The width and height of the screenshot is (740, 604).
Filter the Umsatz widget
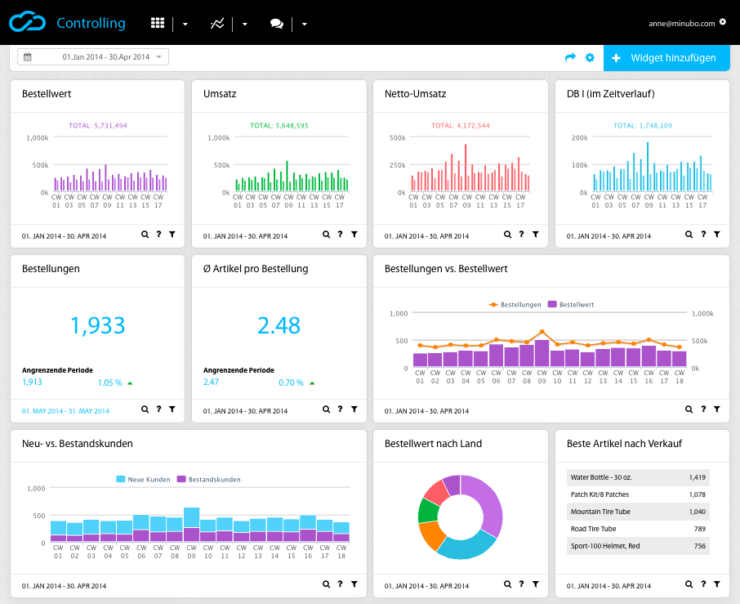point(354,234)
